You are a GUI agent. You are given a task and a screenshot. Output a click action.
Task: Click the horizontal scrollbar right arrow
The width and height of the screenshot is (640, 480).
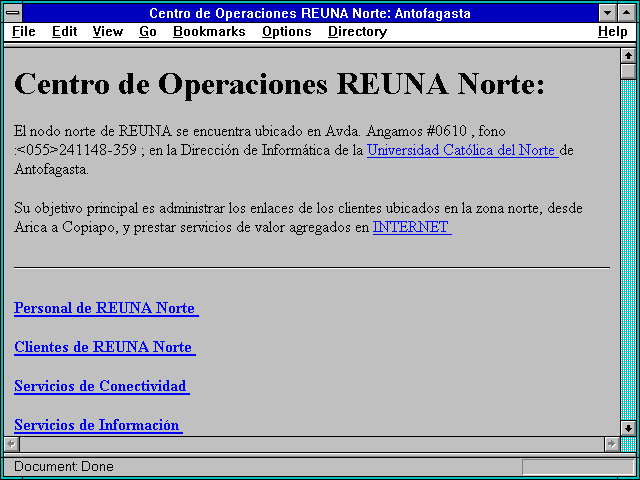pos(611,444)
